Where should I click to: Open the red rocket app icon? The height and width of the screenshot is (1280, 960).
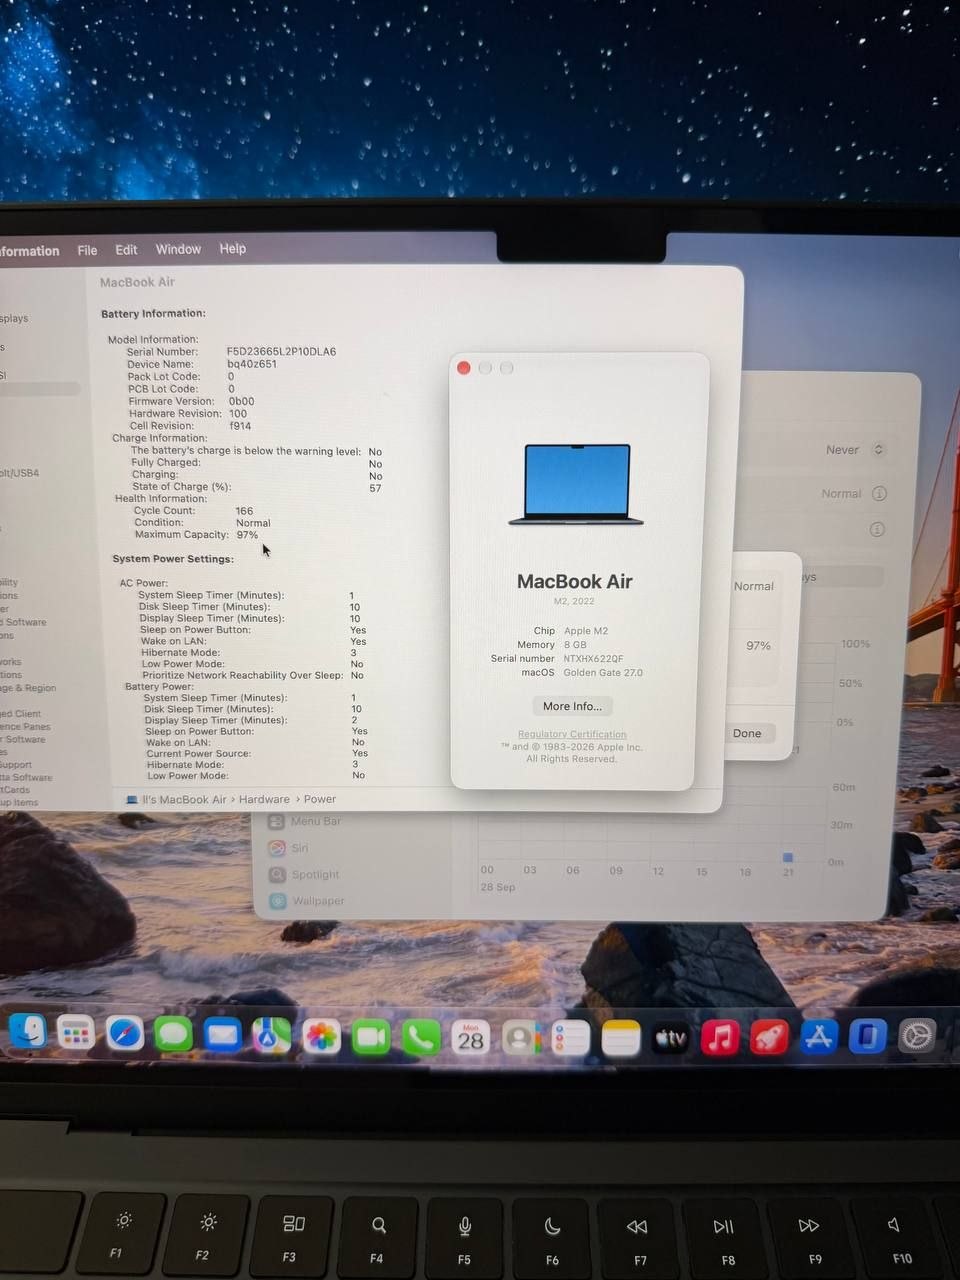pos(769,1037)
